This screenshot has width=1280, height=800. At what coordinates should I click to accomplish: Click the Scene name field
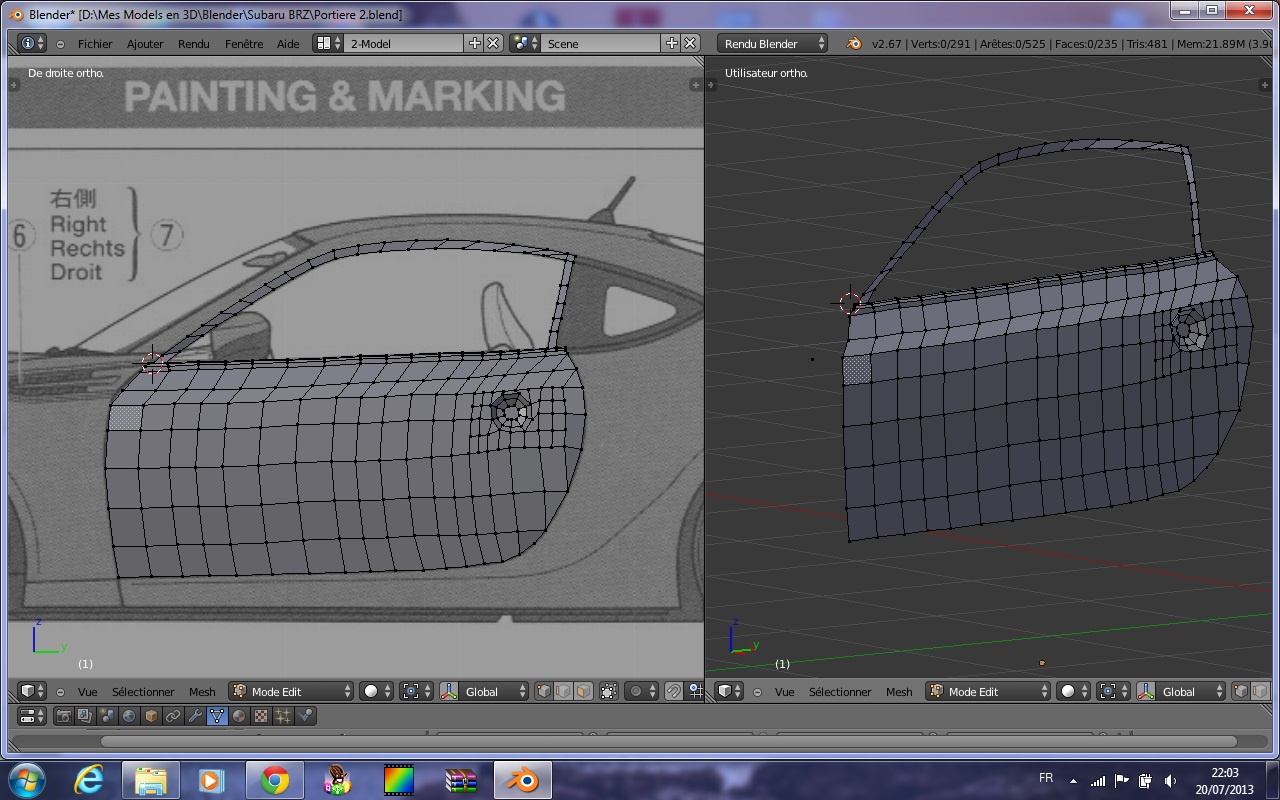point(601,43)
